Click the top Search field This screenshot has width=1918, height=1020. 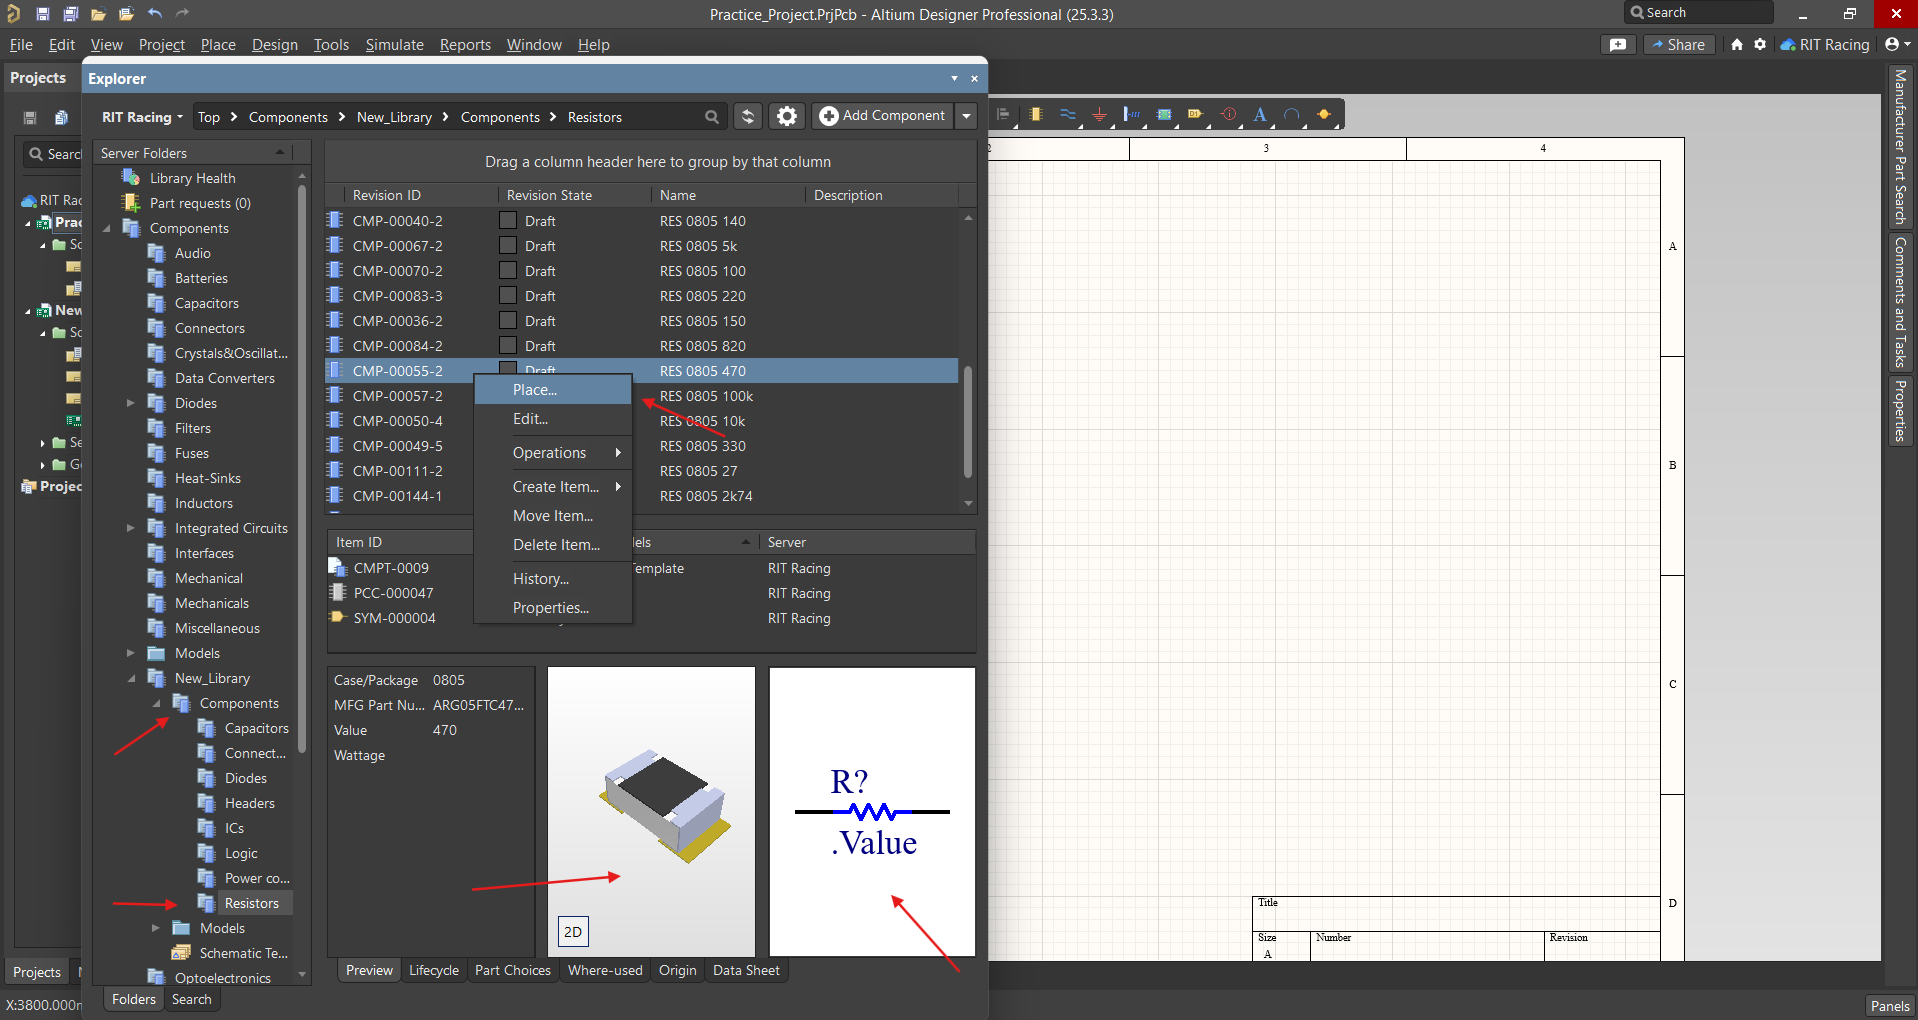(x=1698, y=13)
